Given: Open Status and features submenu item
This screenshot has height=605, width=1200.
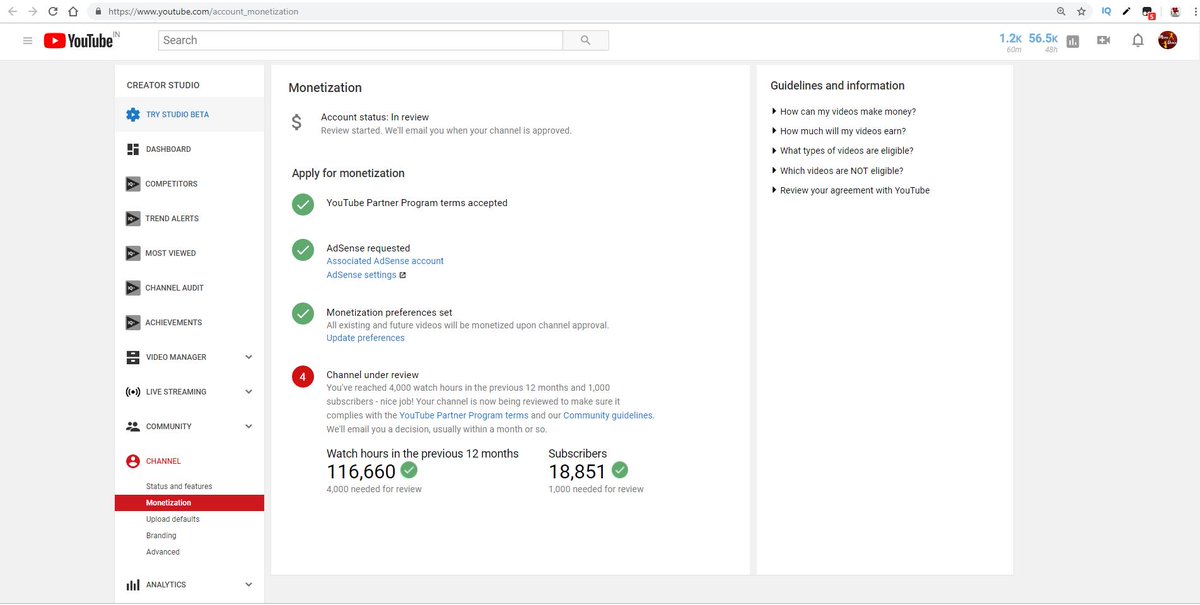Looking at the screenshot, I should [179, 486].
